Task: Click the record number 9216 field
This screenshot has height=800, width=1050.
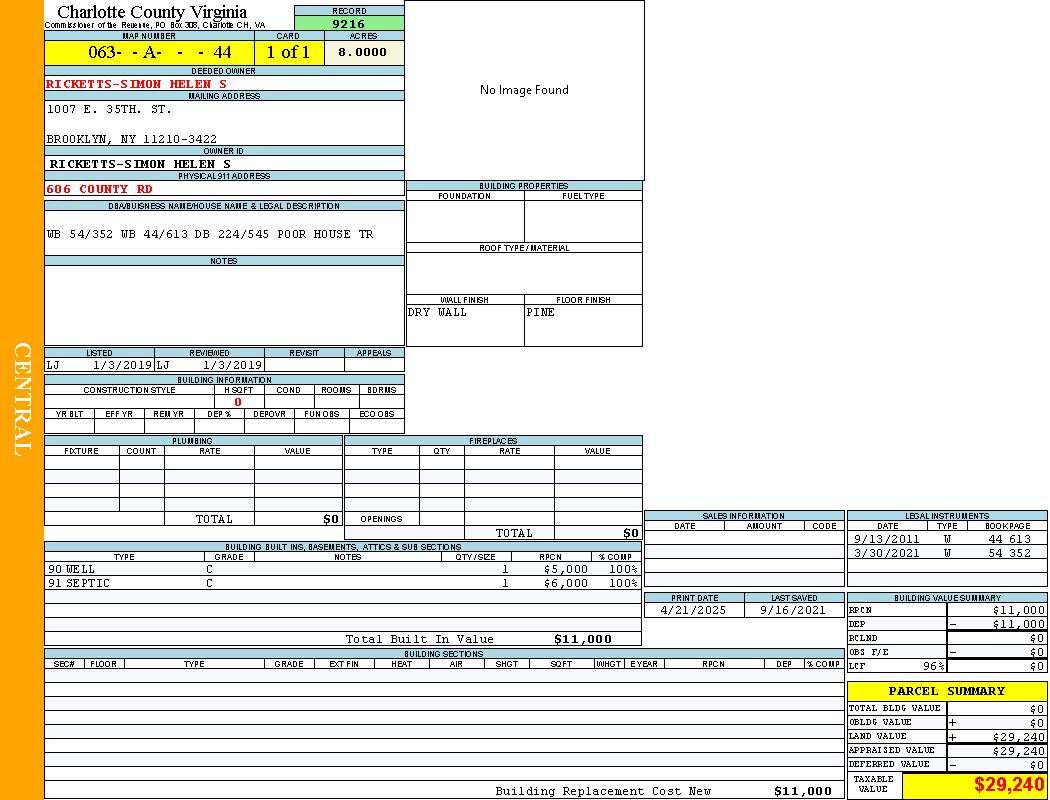Action: 349,24
